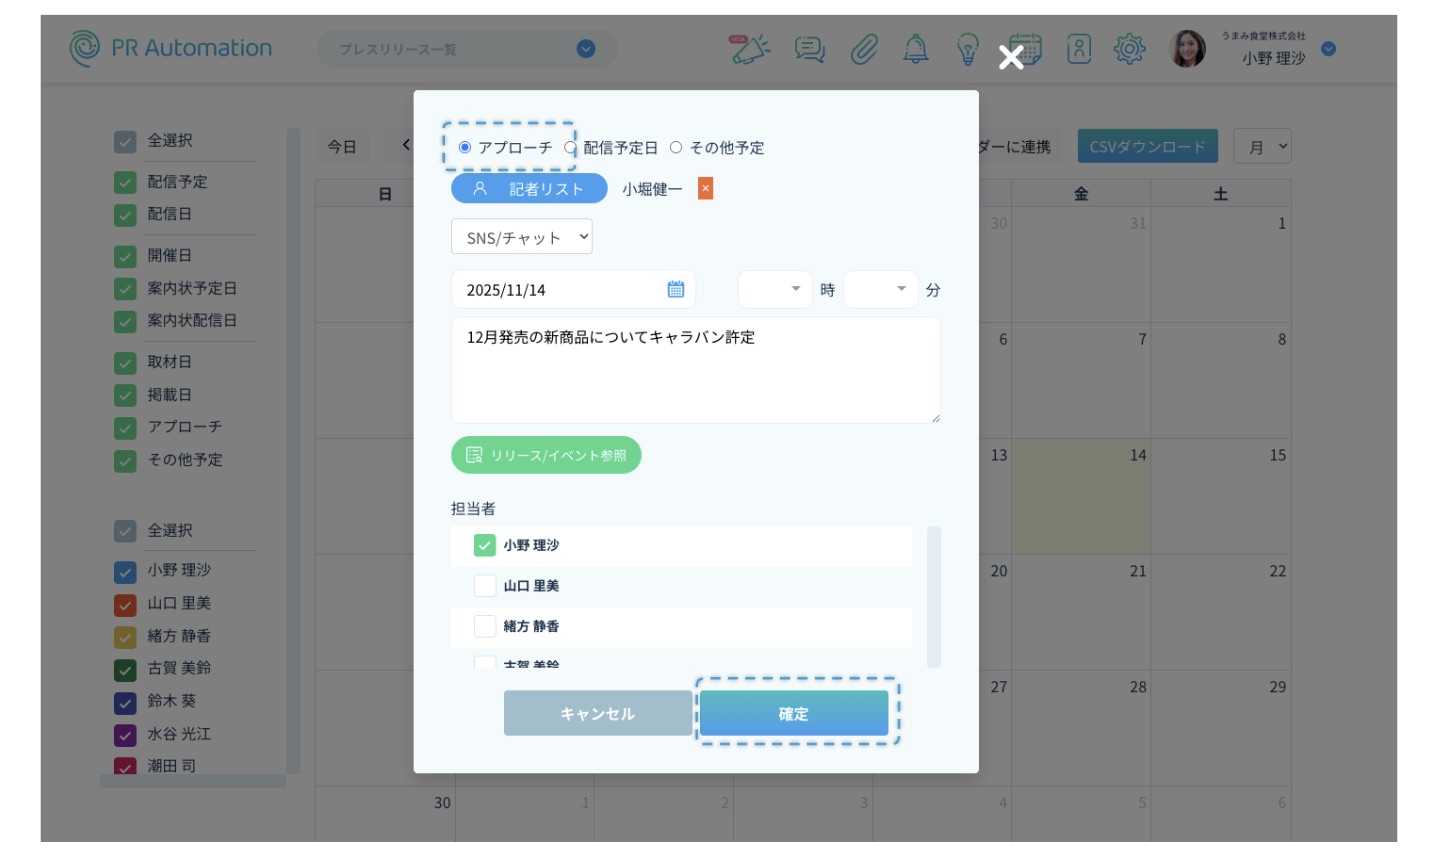The image size is (1434, 862).
Task: Open the chat messages icon
Action: (809, 49)
